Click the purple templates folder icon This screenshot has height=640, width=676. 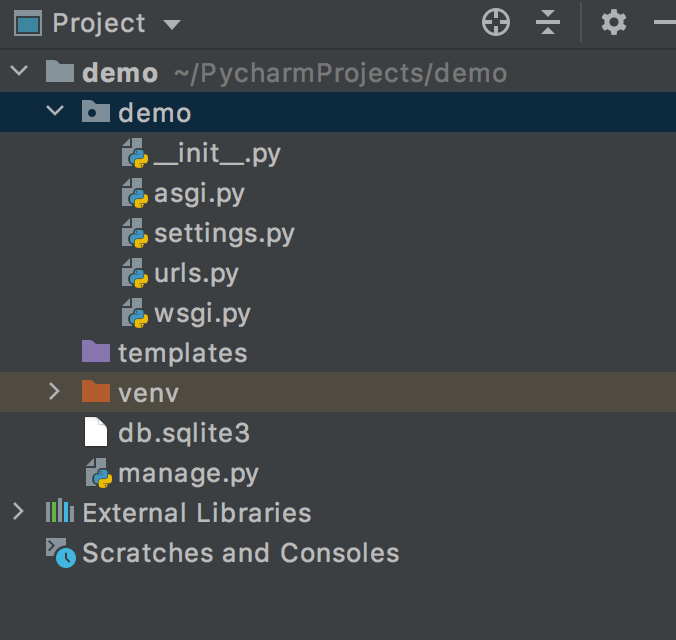(x=96, y=352)
